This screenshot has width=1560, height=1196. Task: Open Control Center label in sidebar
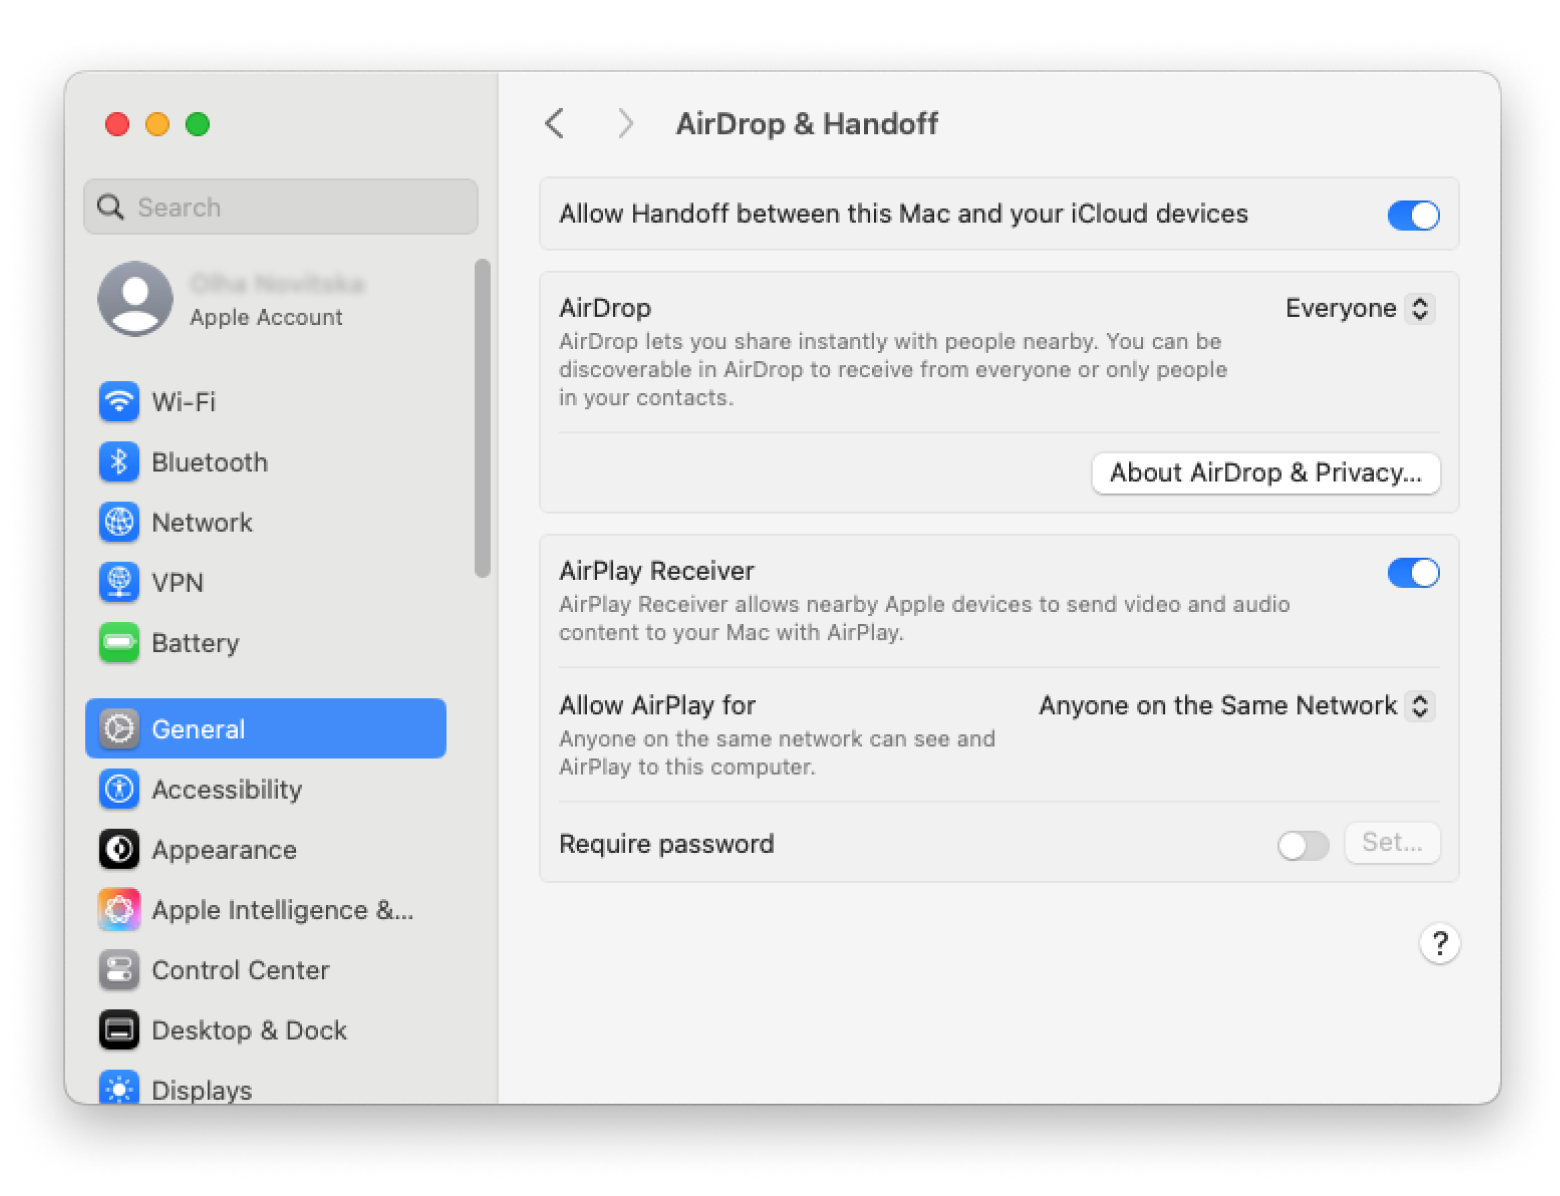[x=241, y=970]
